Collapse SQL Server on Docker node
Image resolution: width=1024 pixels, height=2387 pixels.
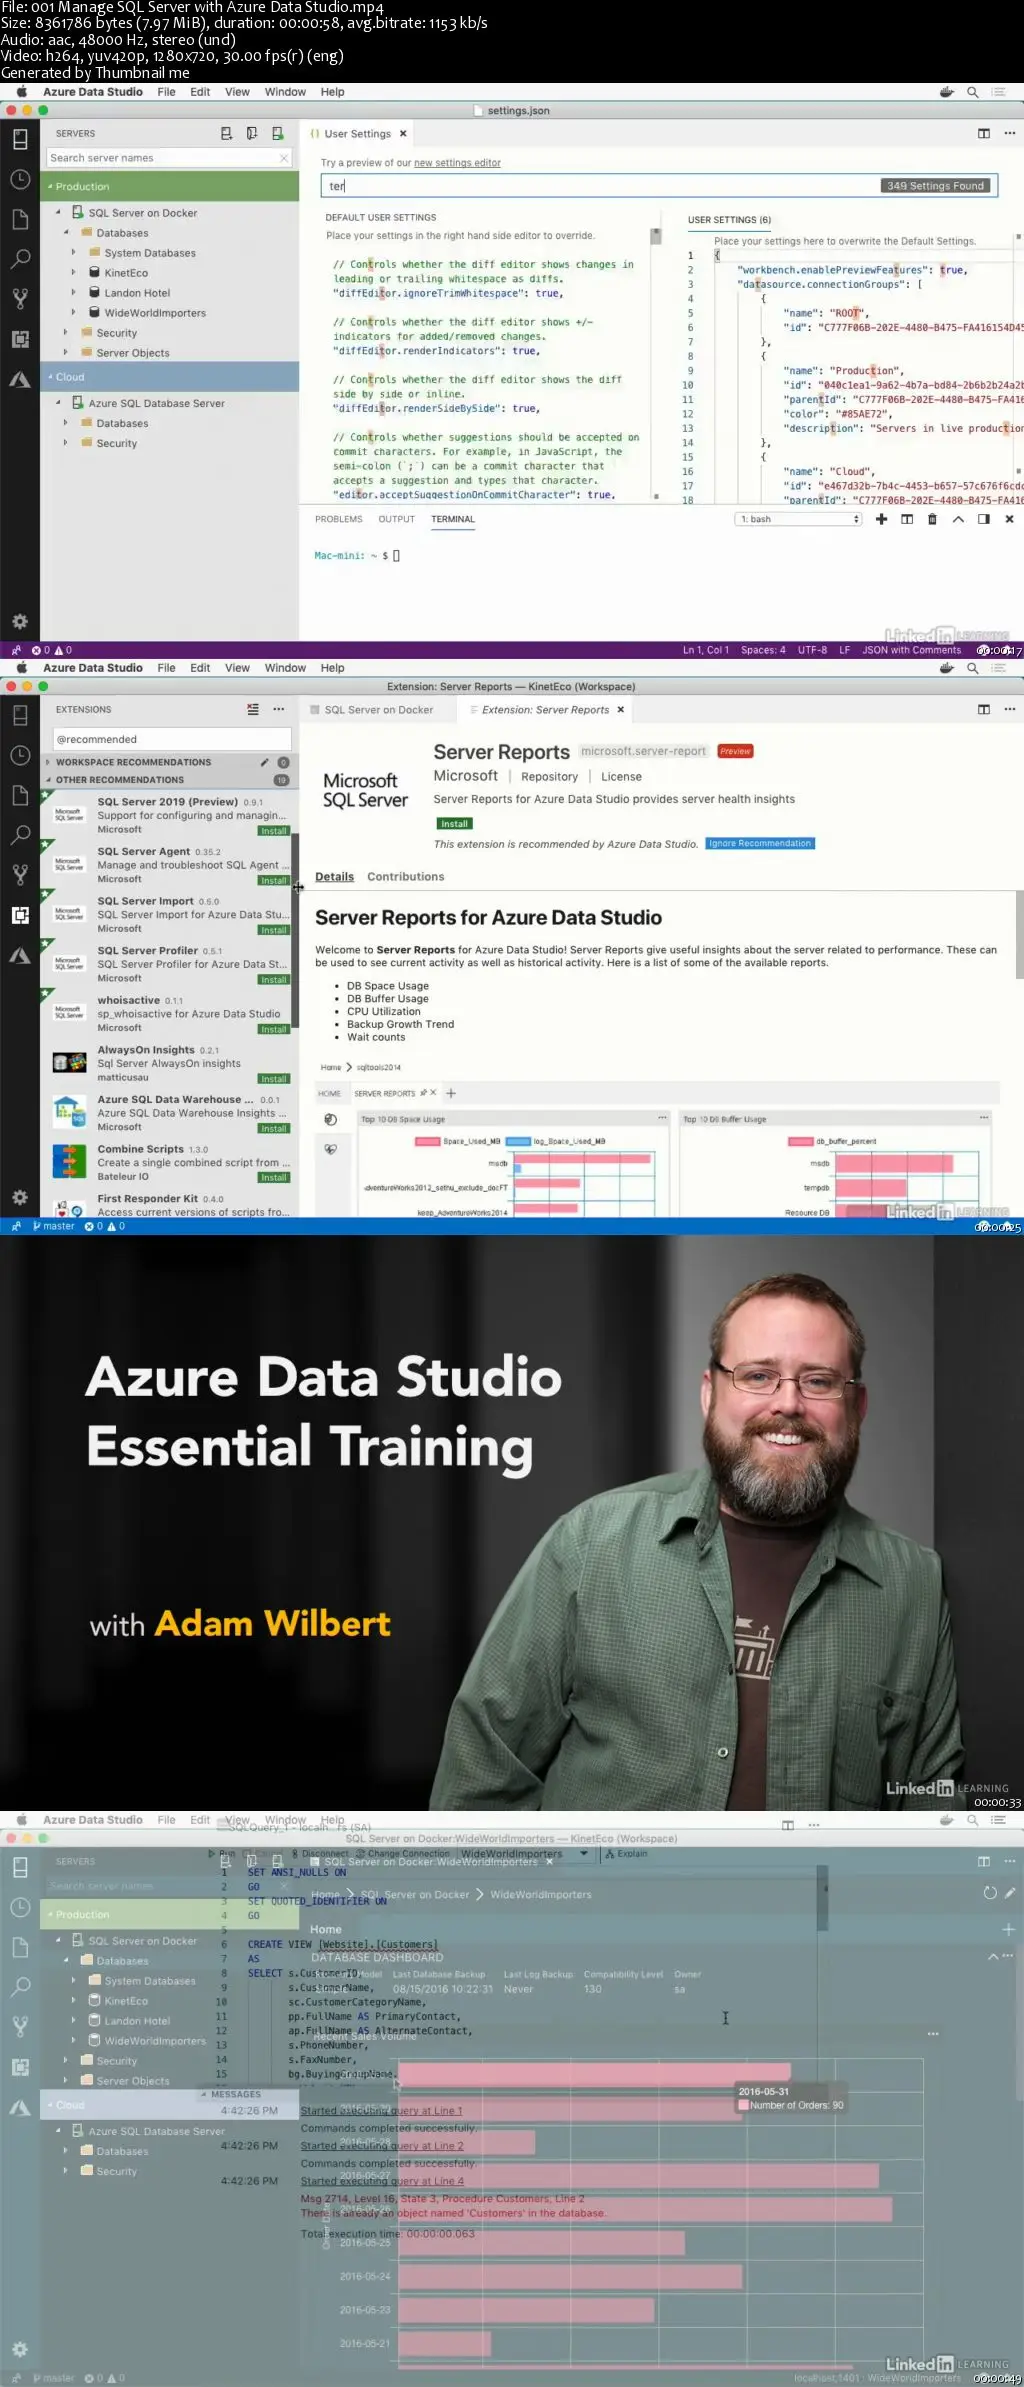click(58, 212)
